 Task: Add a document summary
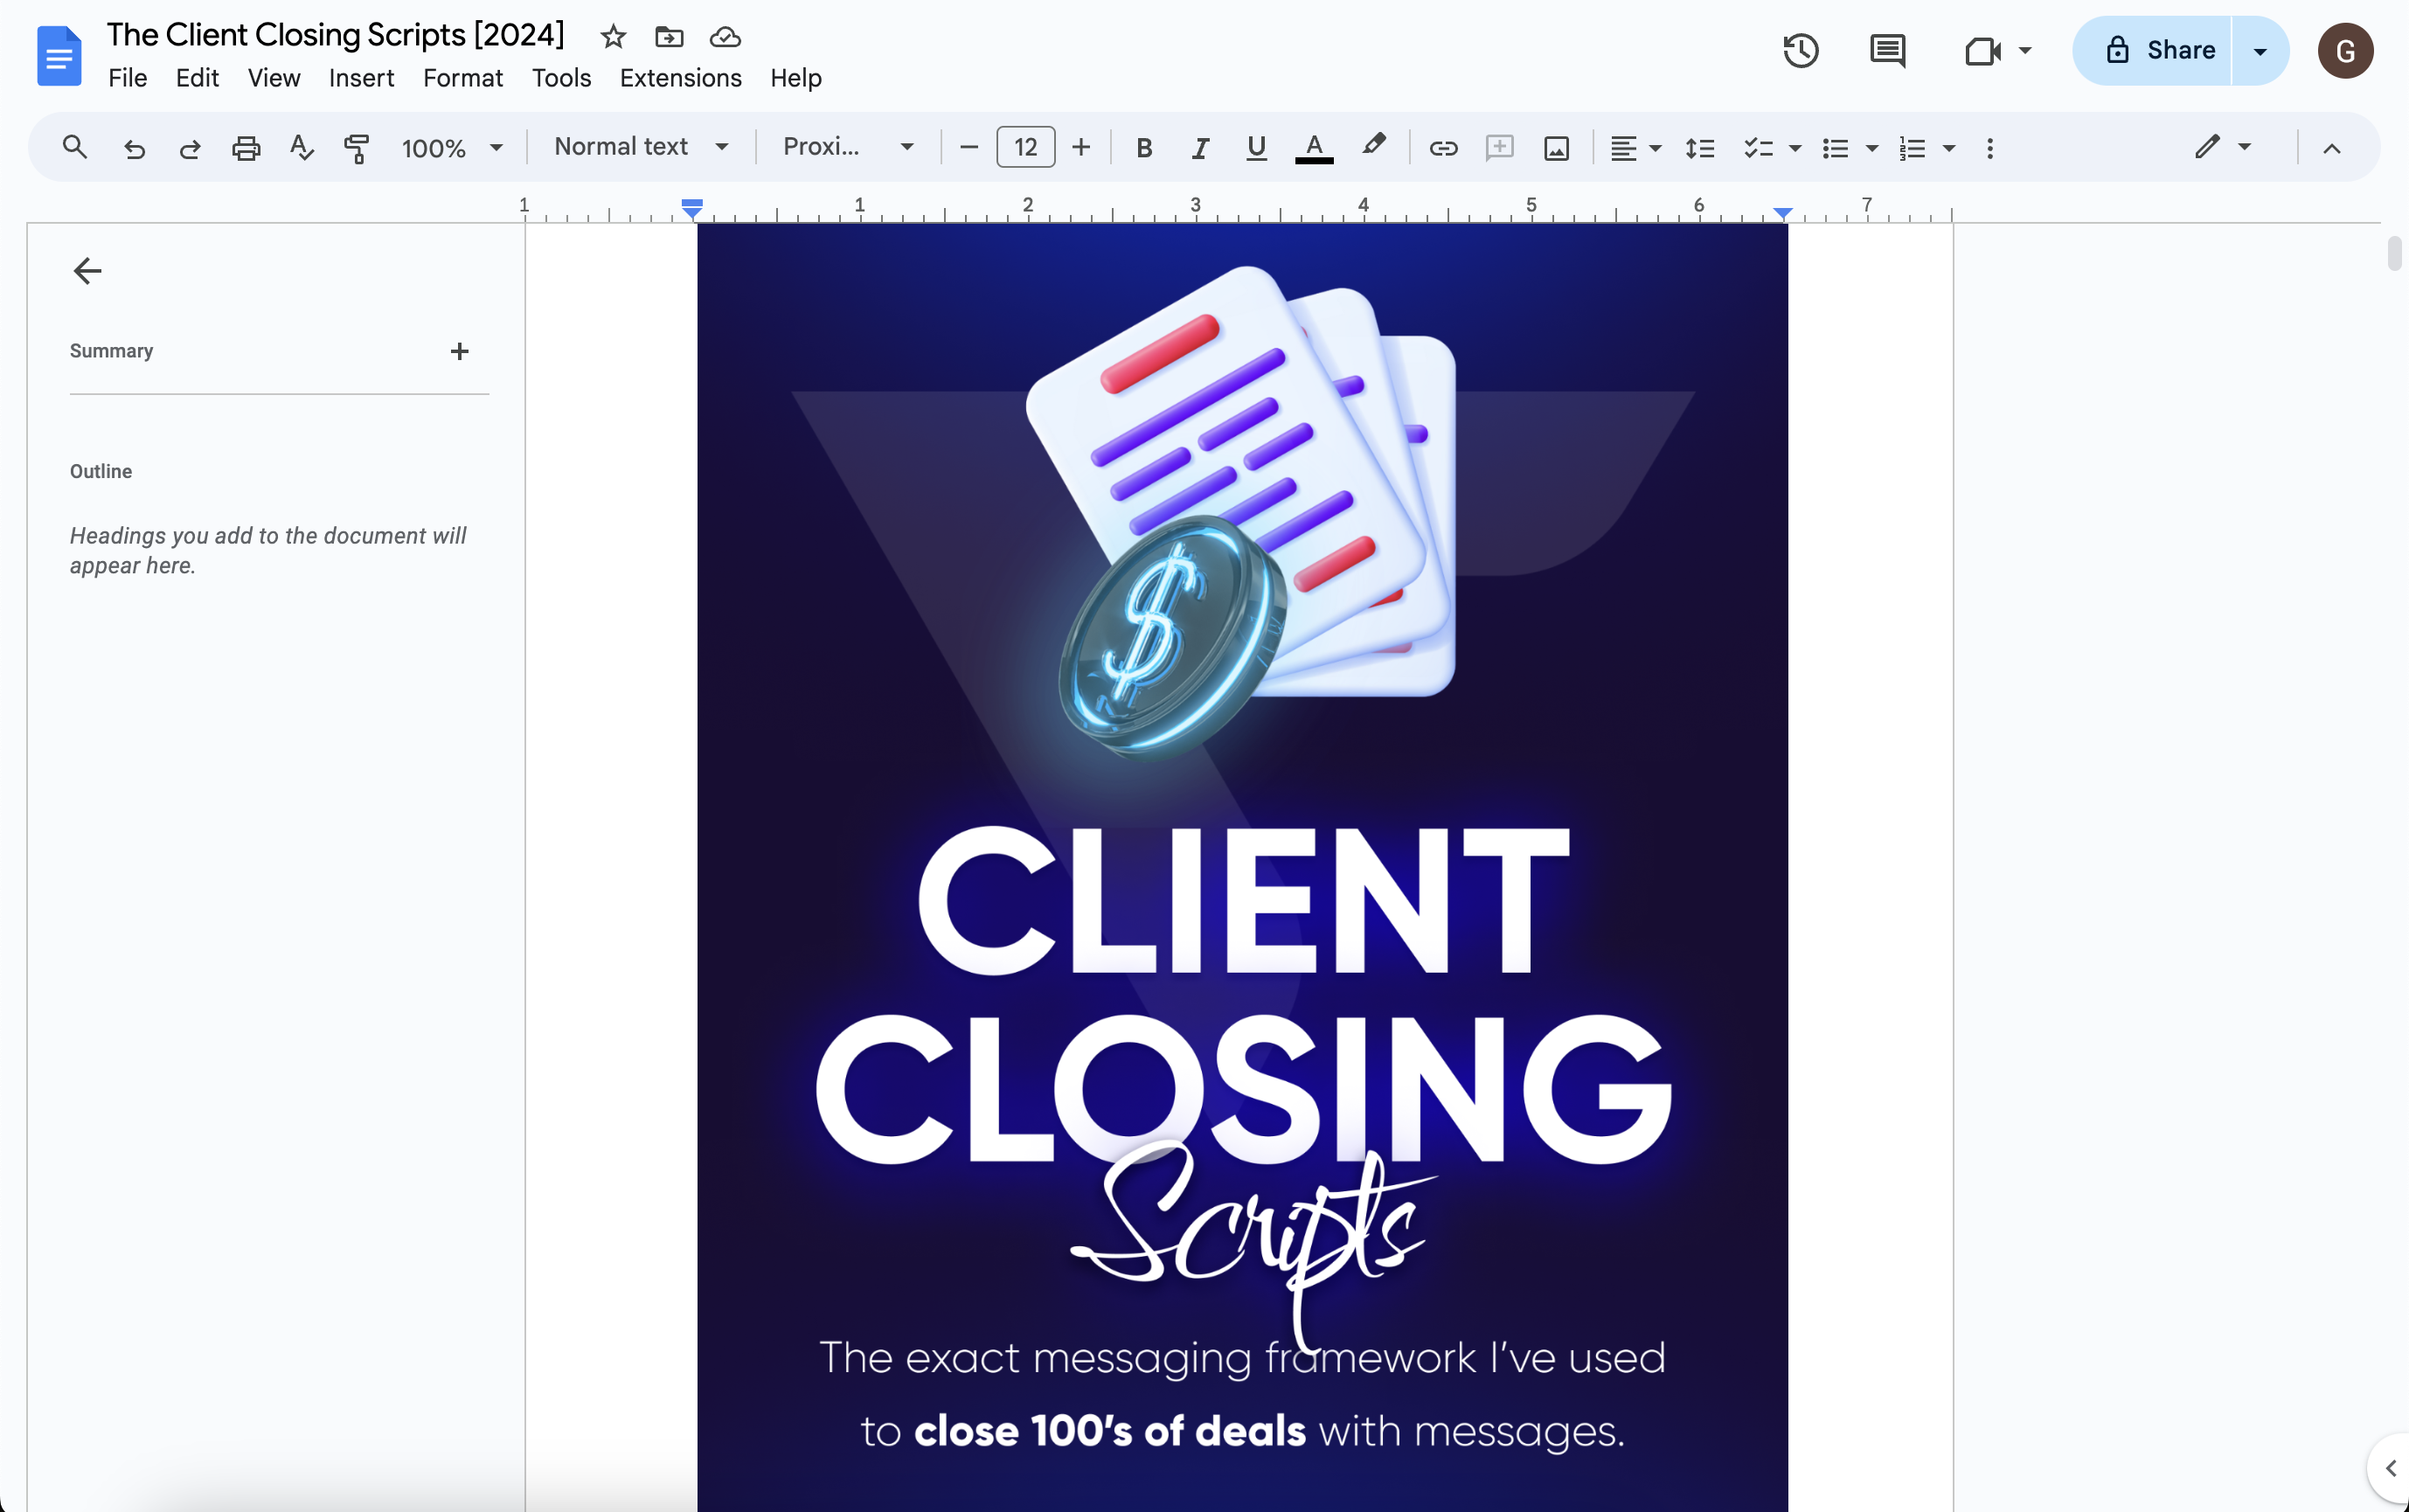click(x=459, y=351)
